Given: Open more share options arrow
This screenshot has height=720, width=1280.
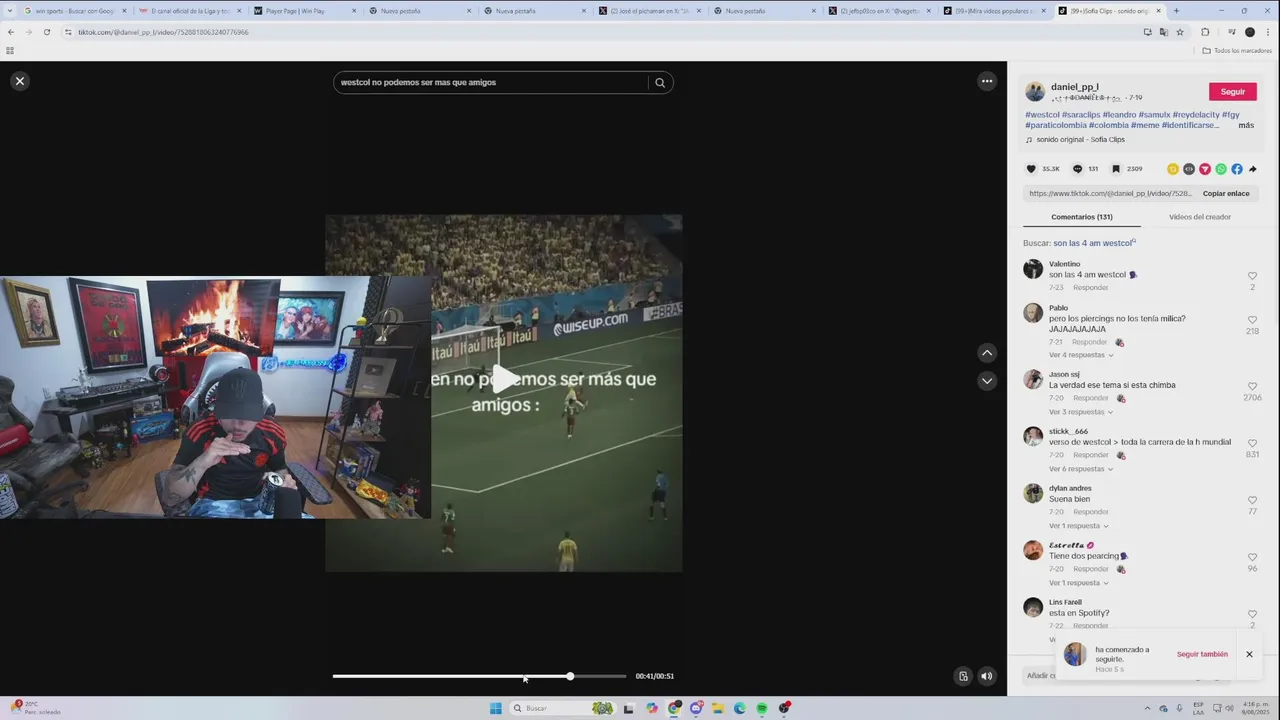Looking at the screenshot, I should [x=1253, y=169].
